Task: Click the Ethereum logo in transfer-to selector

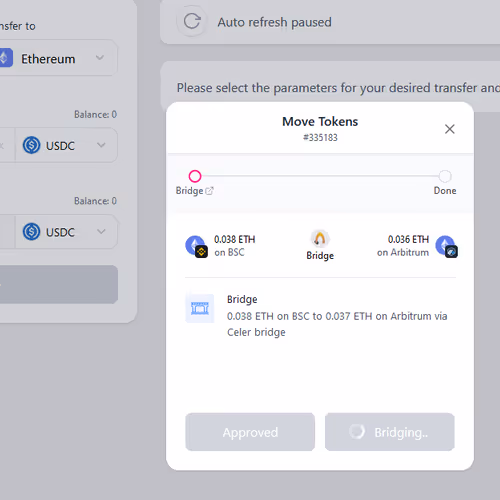Action: coord(5,58)
